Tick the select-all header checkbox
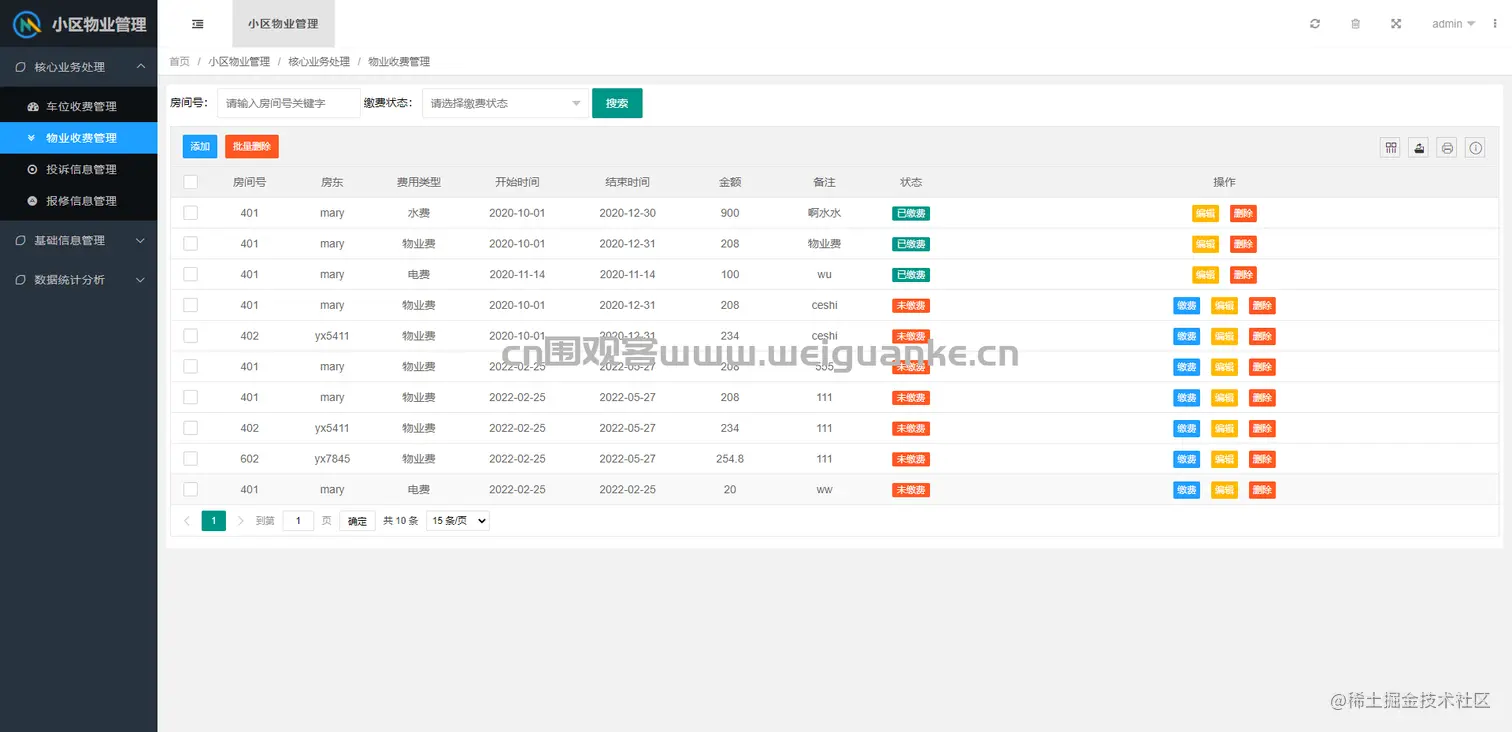 (x=191, y=182)
